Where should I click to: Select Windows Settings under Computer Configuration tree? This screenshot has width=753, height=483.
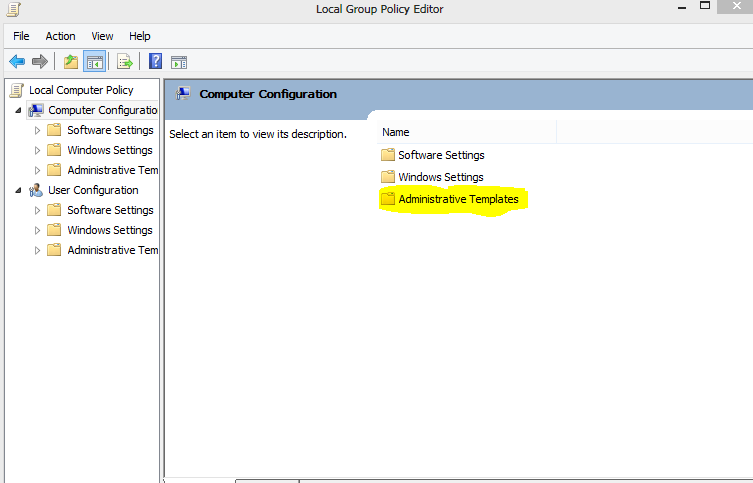point(110,150)
